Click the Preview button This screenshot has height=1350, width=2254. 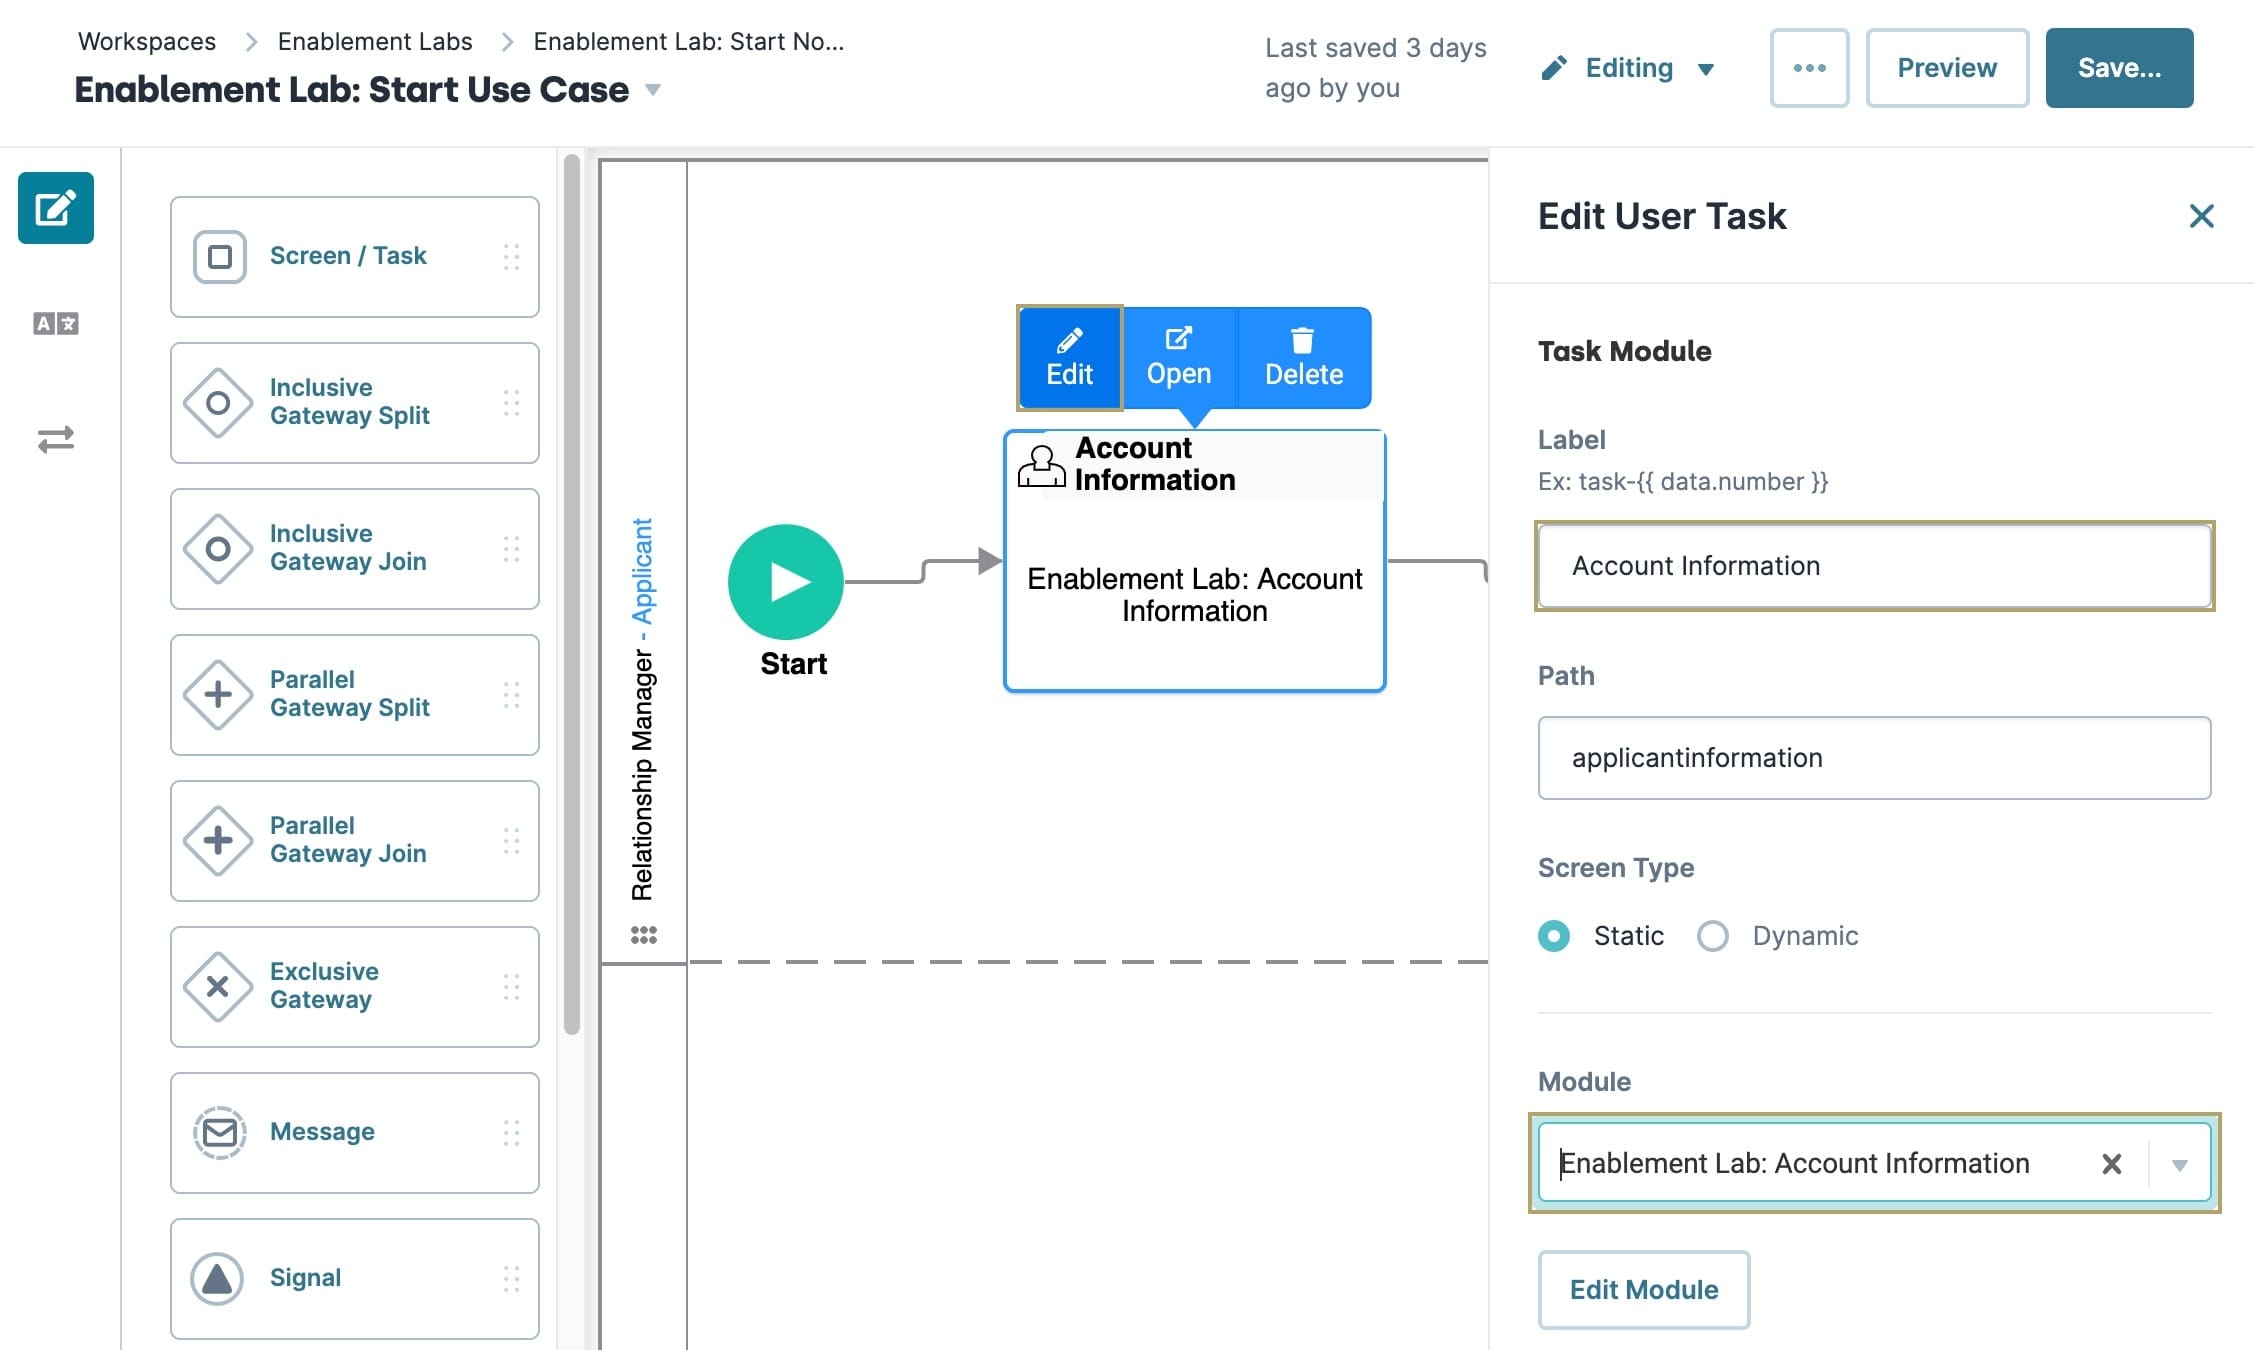[1947, 68]
